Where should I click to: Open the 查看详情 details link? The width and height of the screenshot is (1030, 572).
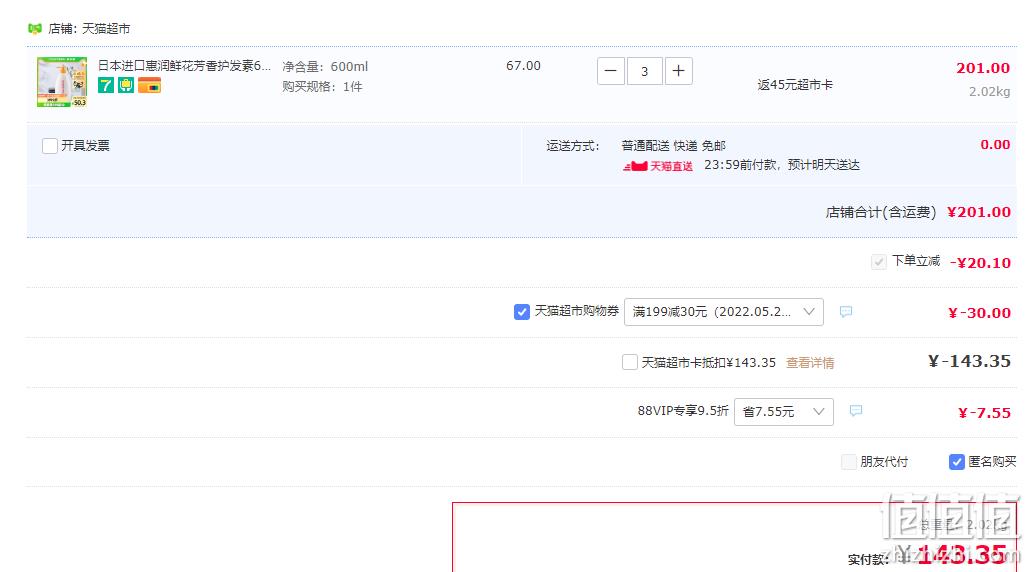(810, 363)
